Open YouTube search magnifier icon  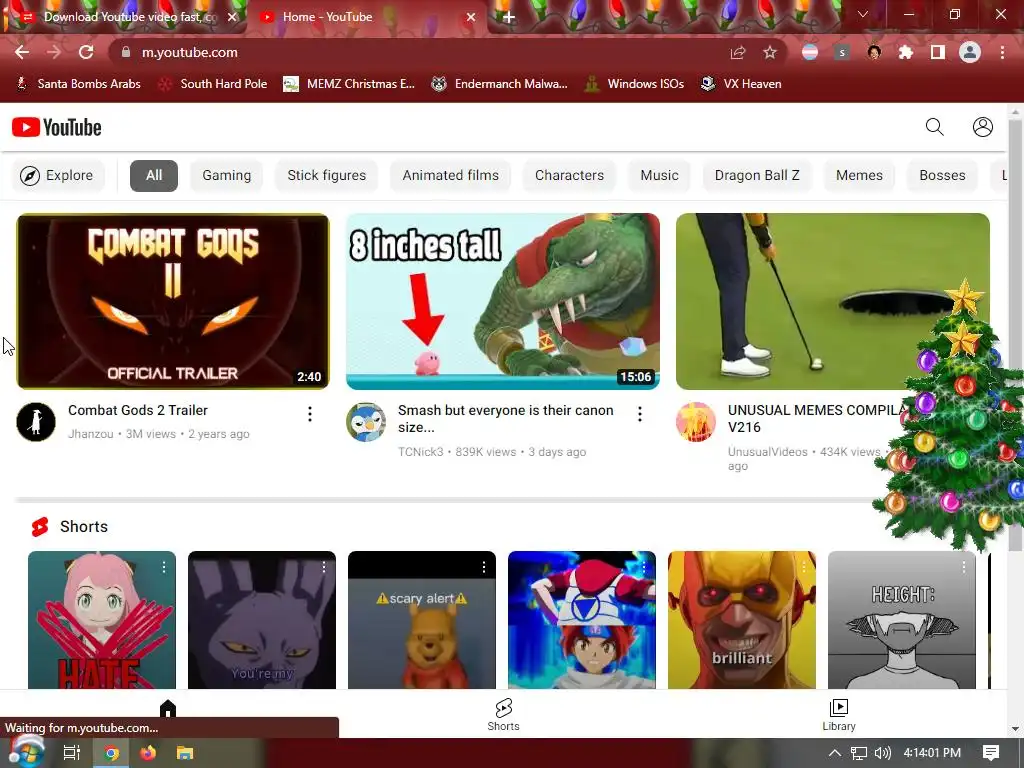pyautogui.click(x=935, y=127)
